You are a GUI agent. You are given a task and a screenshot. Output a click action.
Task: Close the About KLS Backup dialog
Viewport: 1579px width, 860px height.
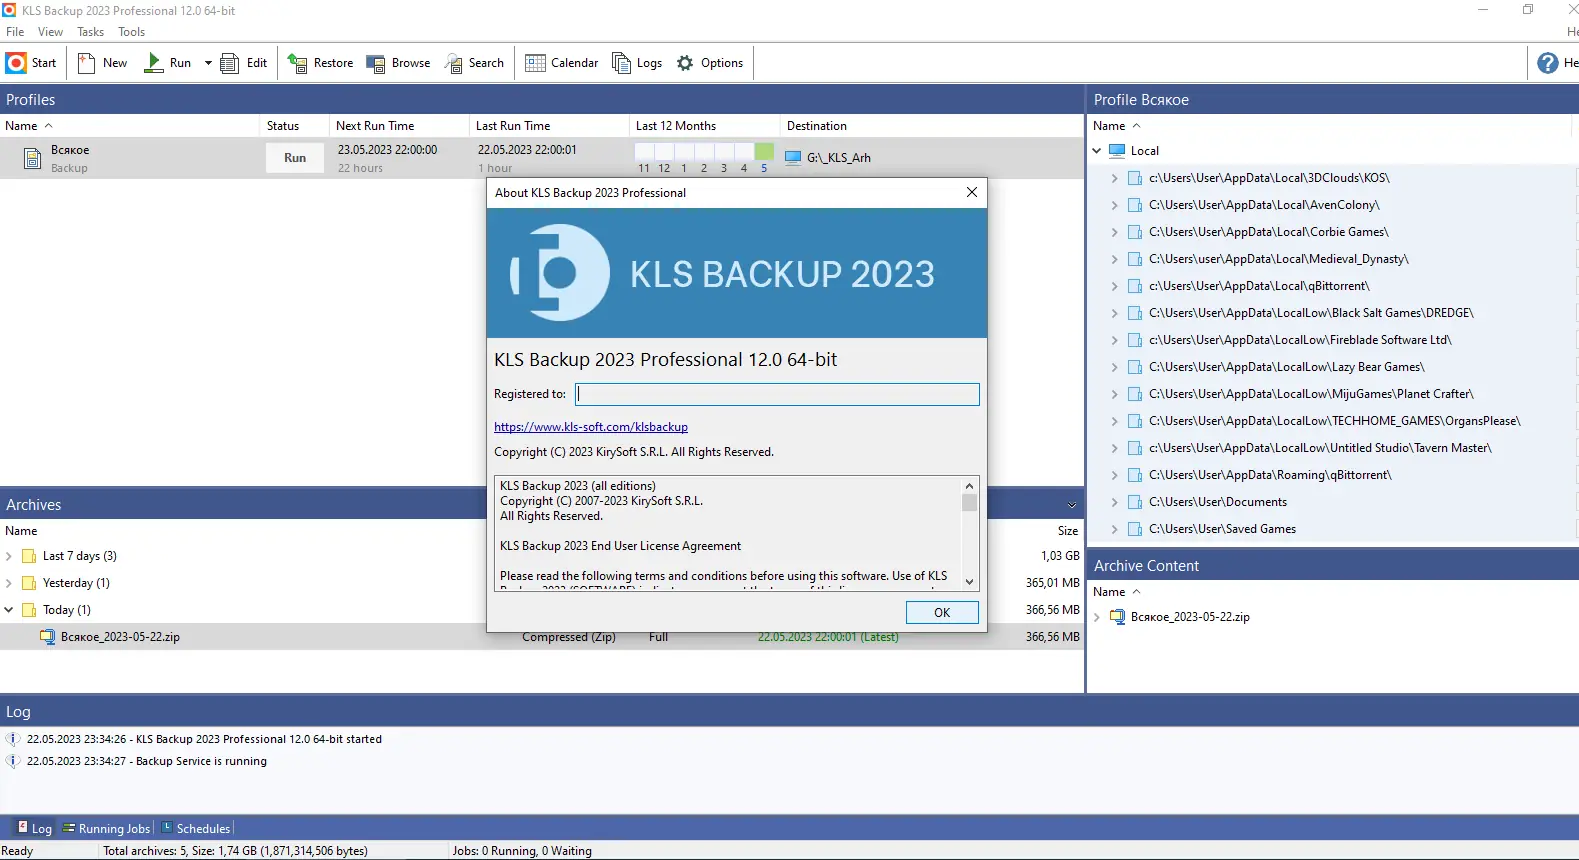click(x=972, y=192)
